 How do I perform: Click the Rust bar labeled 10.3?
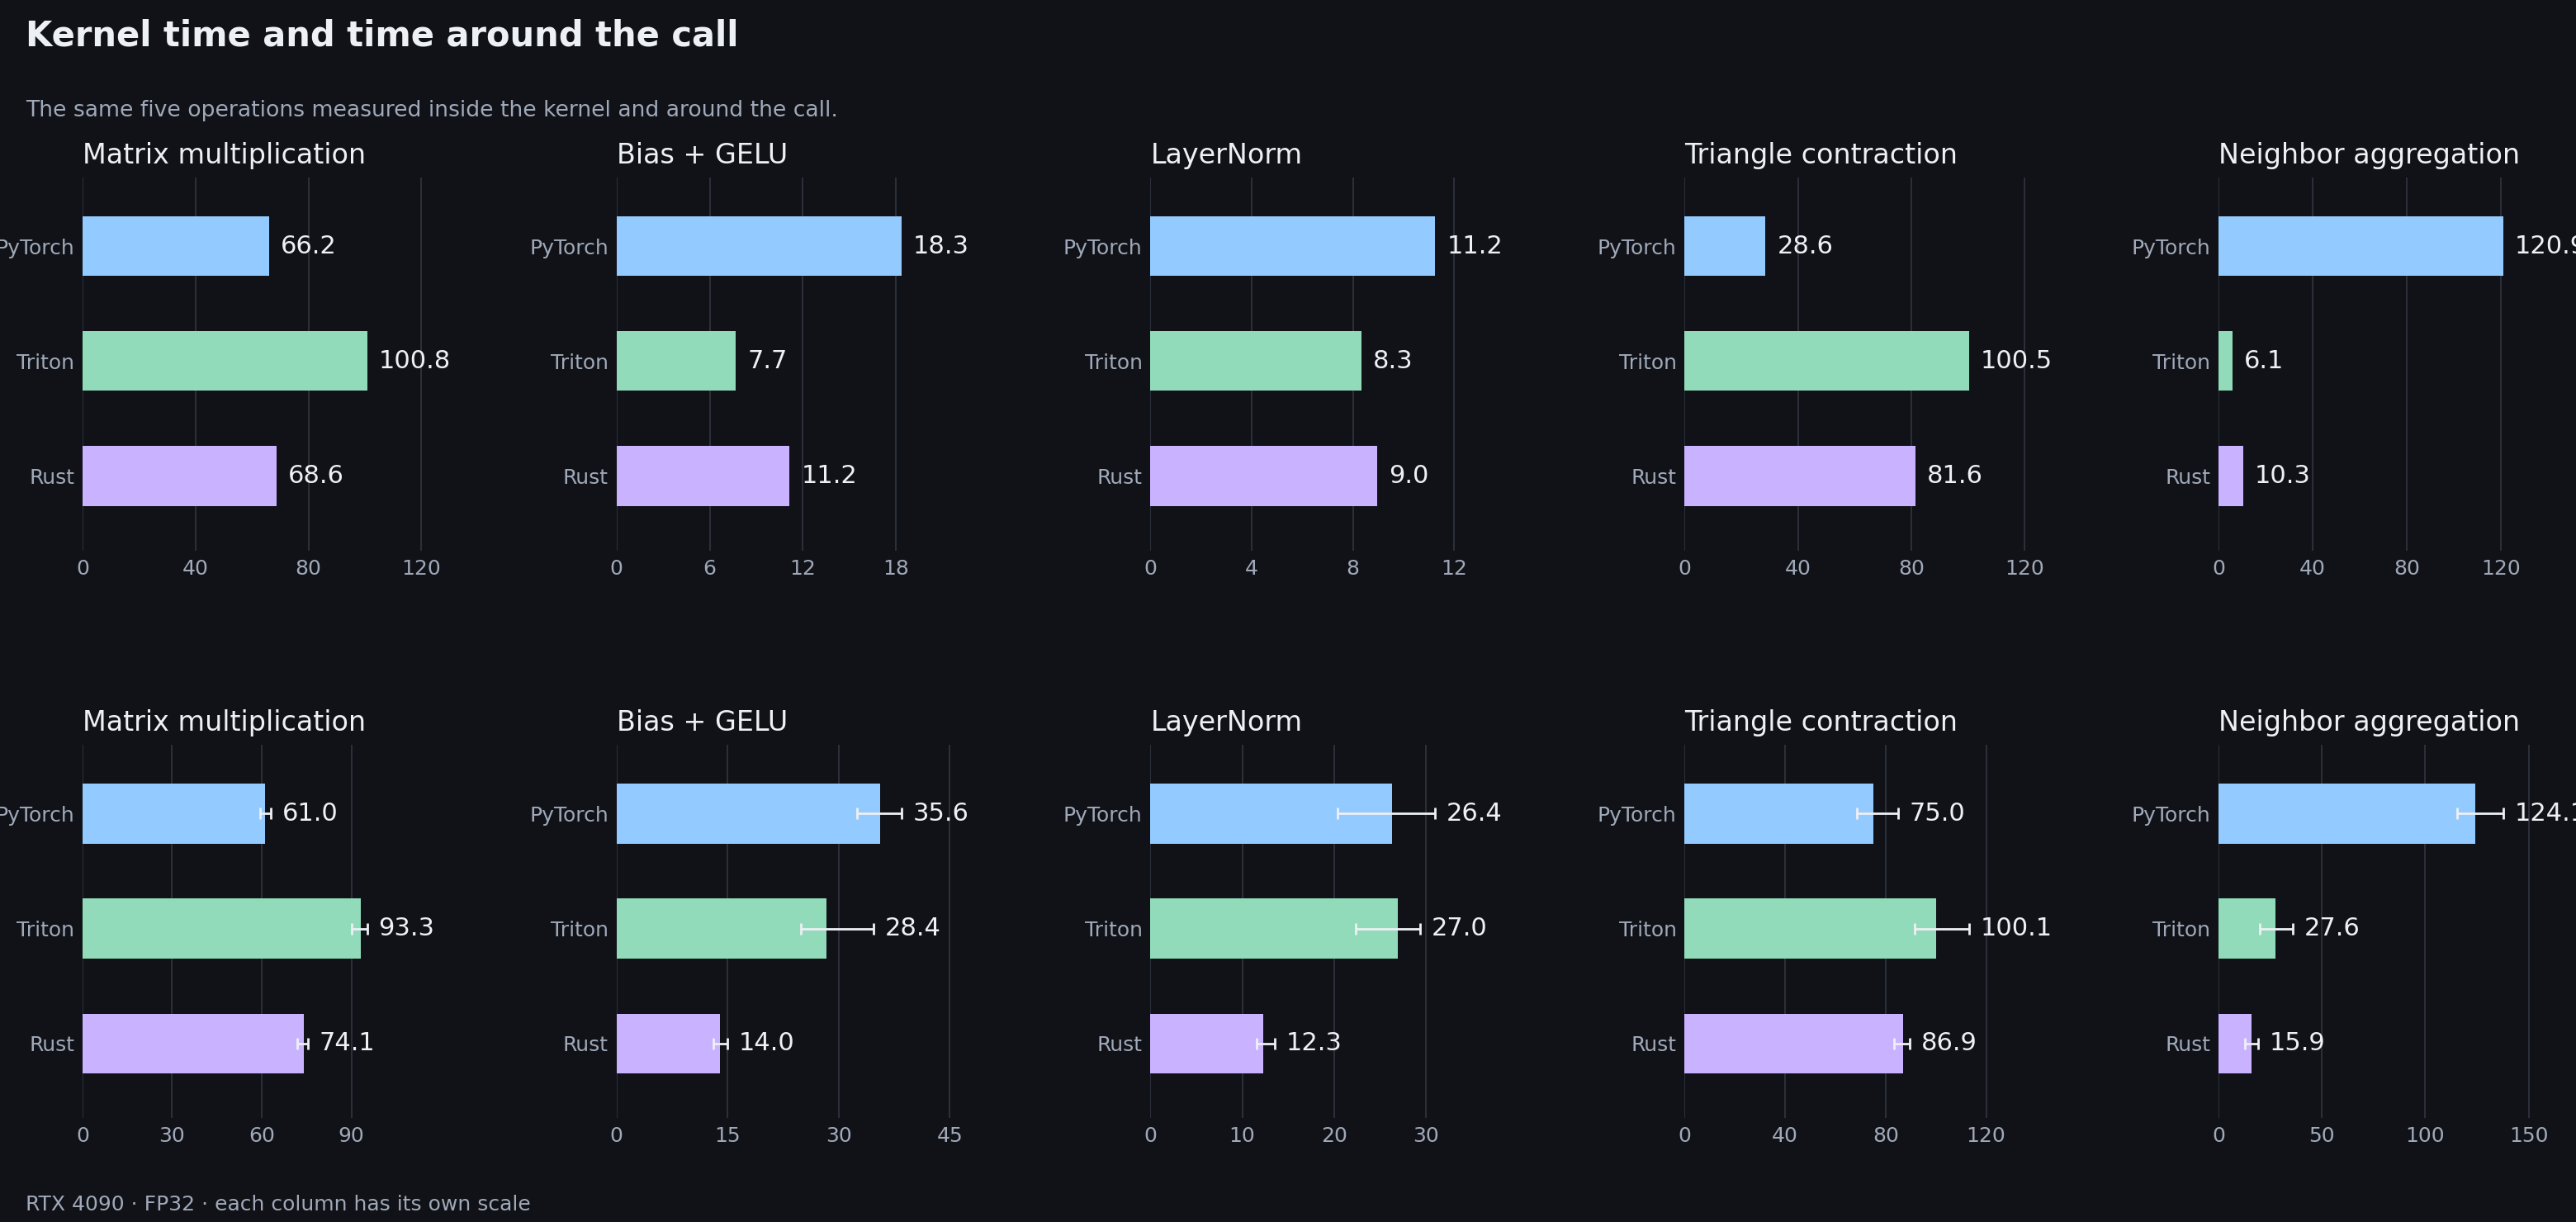2231,476
